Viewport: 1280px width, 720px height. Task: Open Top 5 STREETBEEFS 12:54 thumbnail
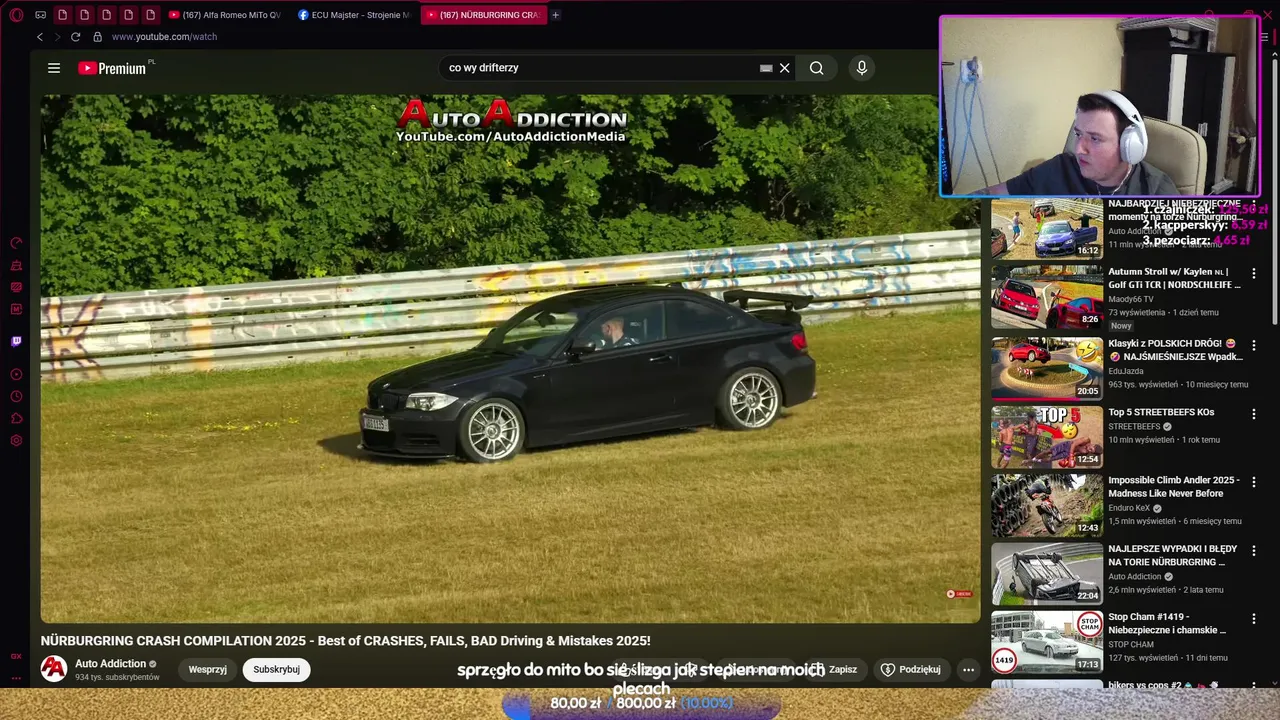[1047, 437]
